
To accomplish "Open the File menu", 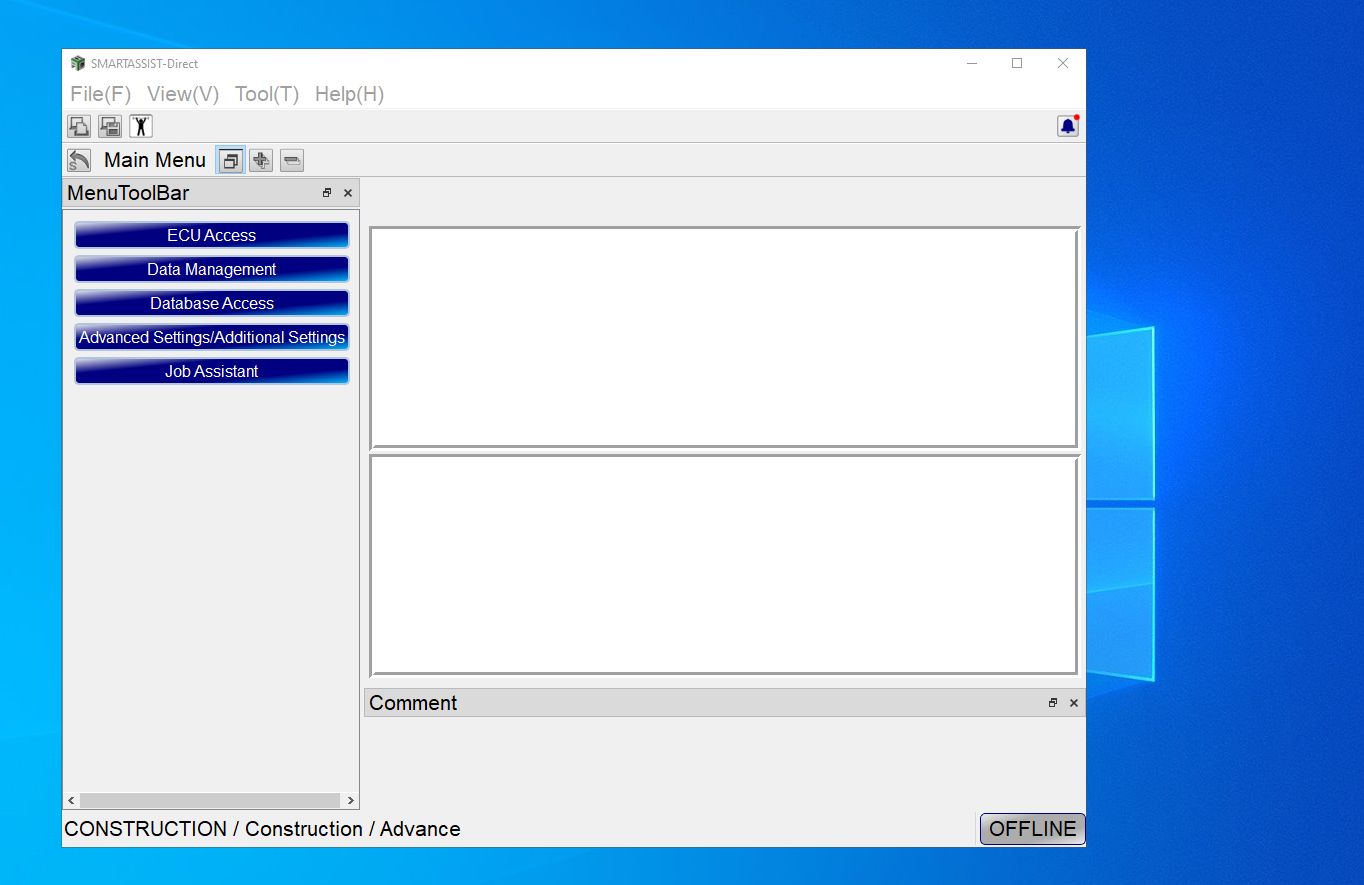I will [x=99, y=94].
